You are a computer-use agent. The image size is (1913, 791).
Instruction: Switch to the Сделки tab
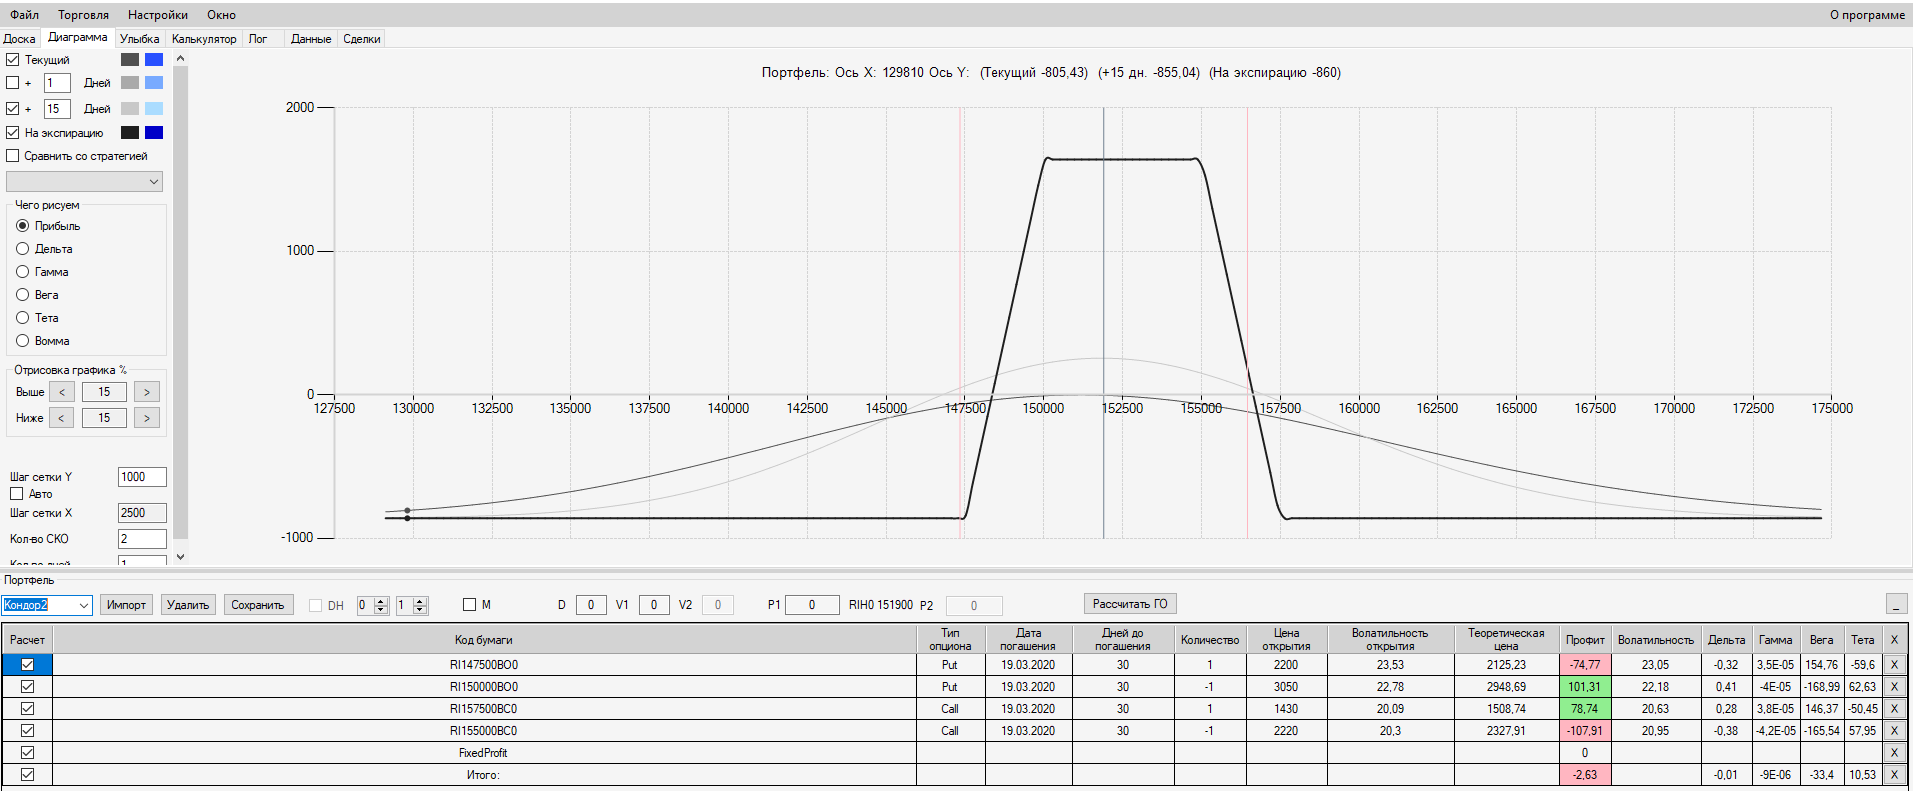coord(362,39)
